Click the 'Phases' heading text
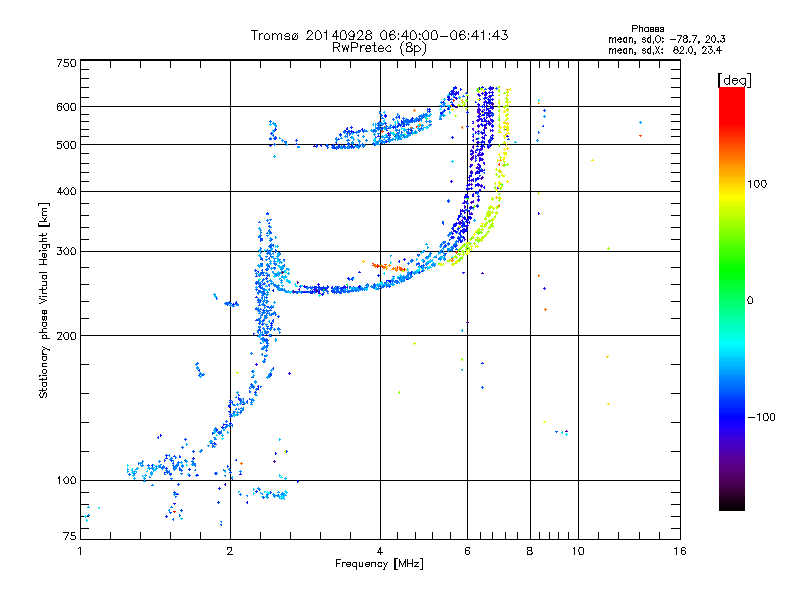This screenshot has height=600, width=800. tap(647, 29)
